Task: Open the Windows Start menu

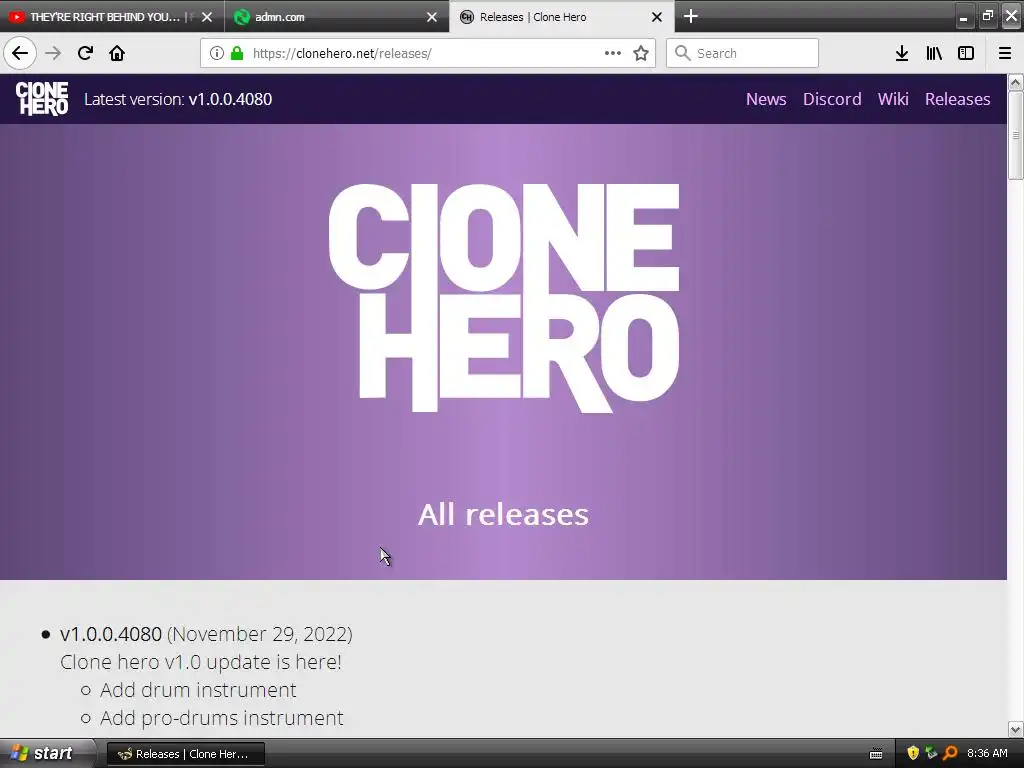Action: [48, 753]
